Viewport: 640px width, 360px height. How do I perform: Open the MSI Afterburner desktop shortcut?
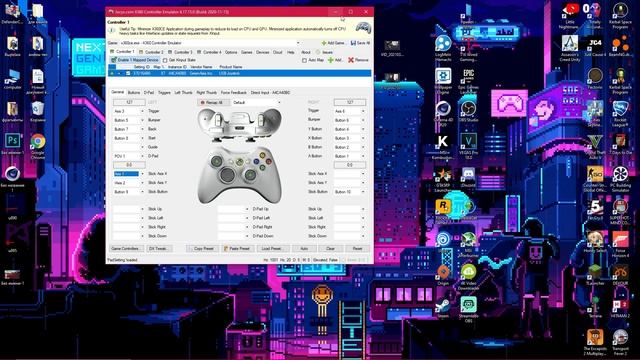pyautogui.click(x=468, y=240)
